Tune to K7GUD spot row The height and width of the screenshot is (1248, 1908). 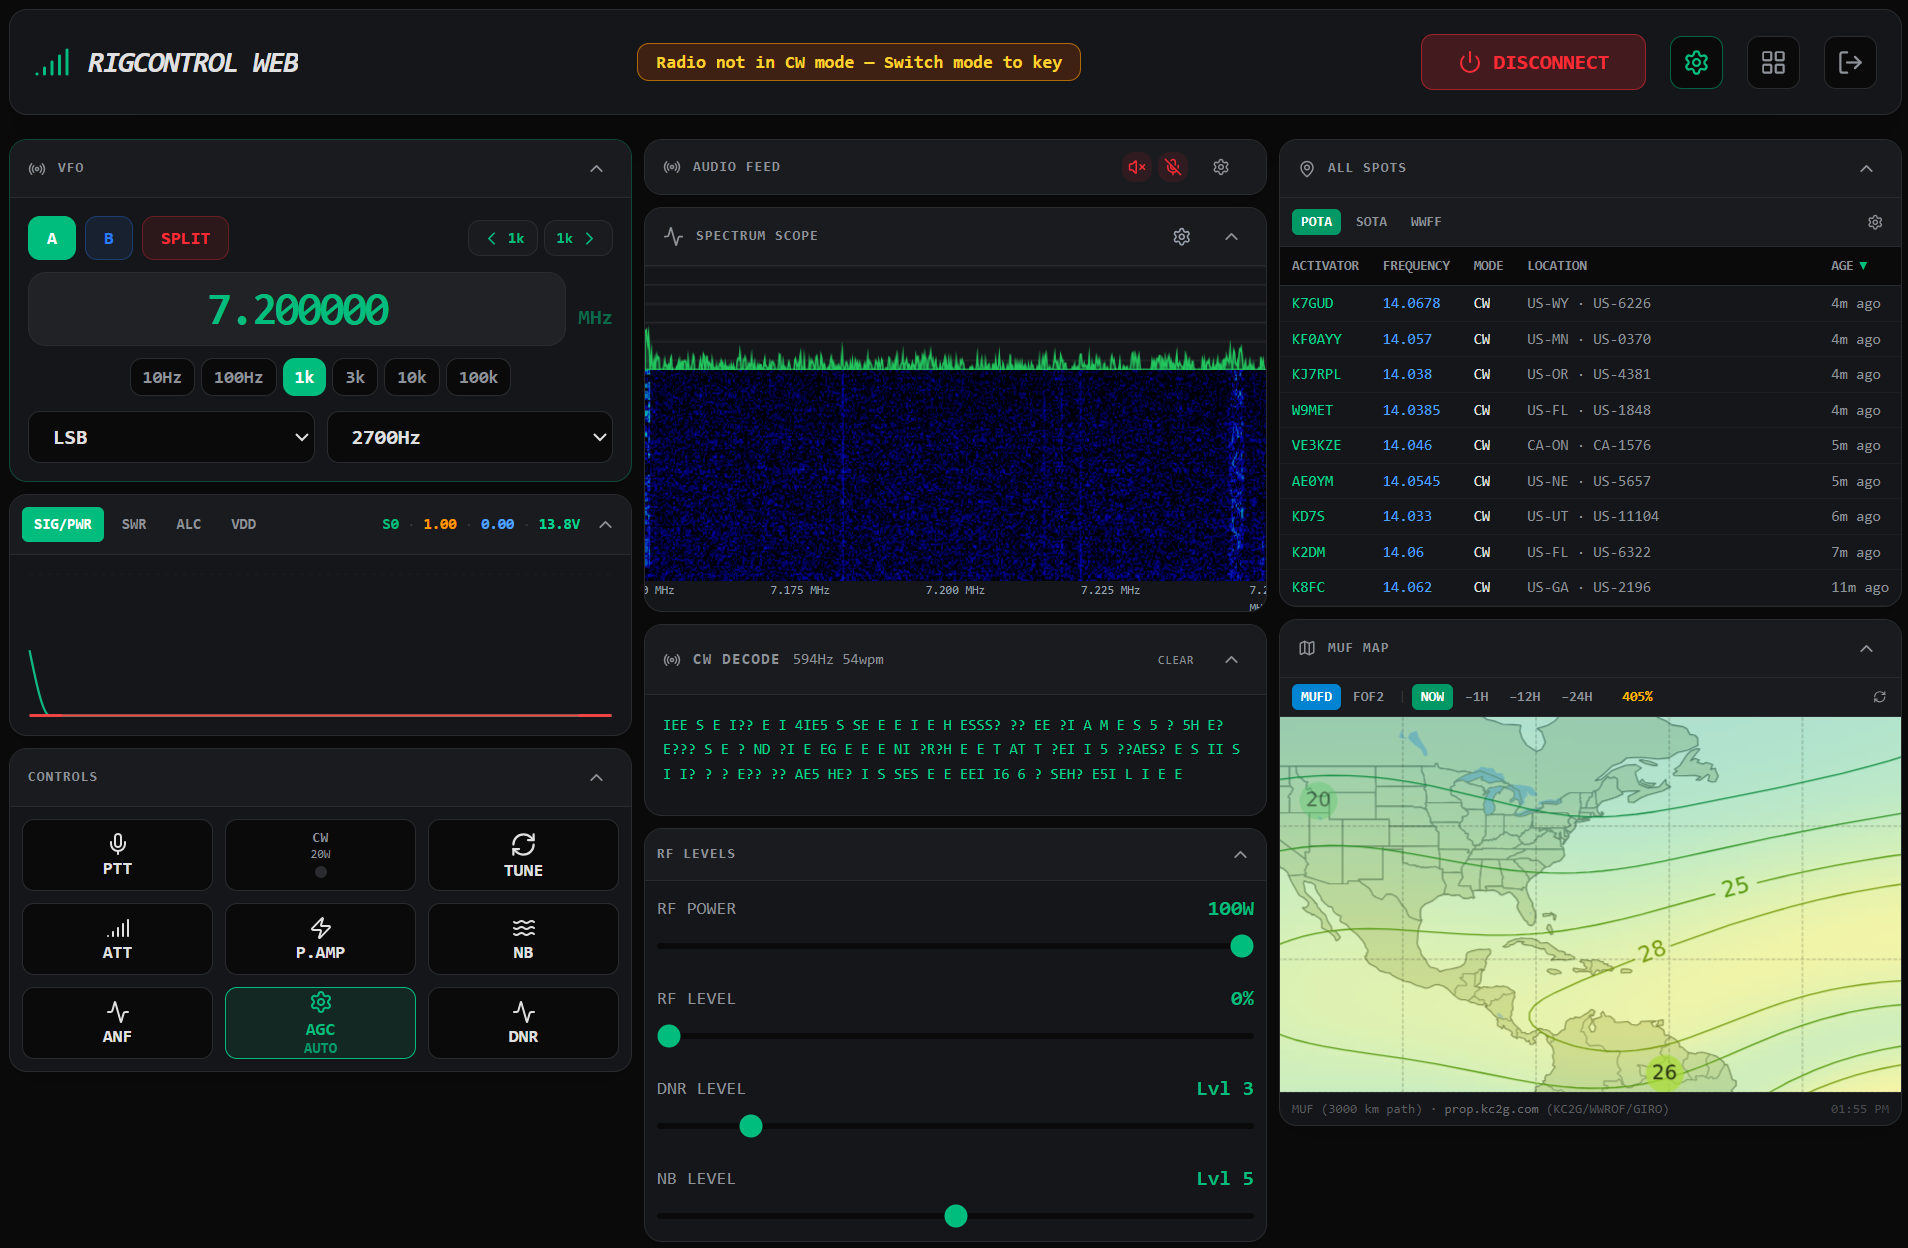pyautogui.click(x=1590, y=303)
